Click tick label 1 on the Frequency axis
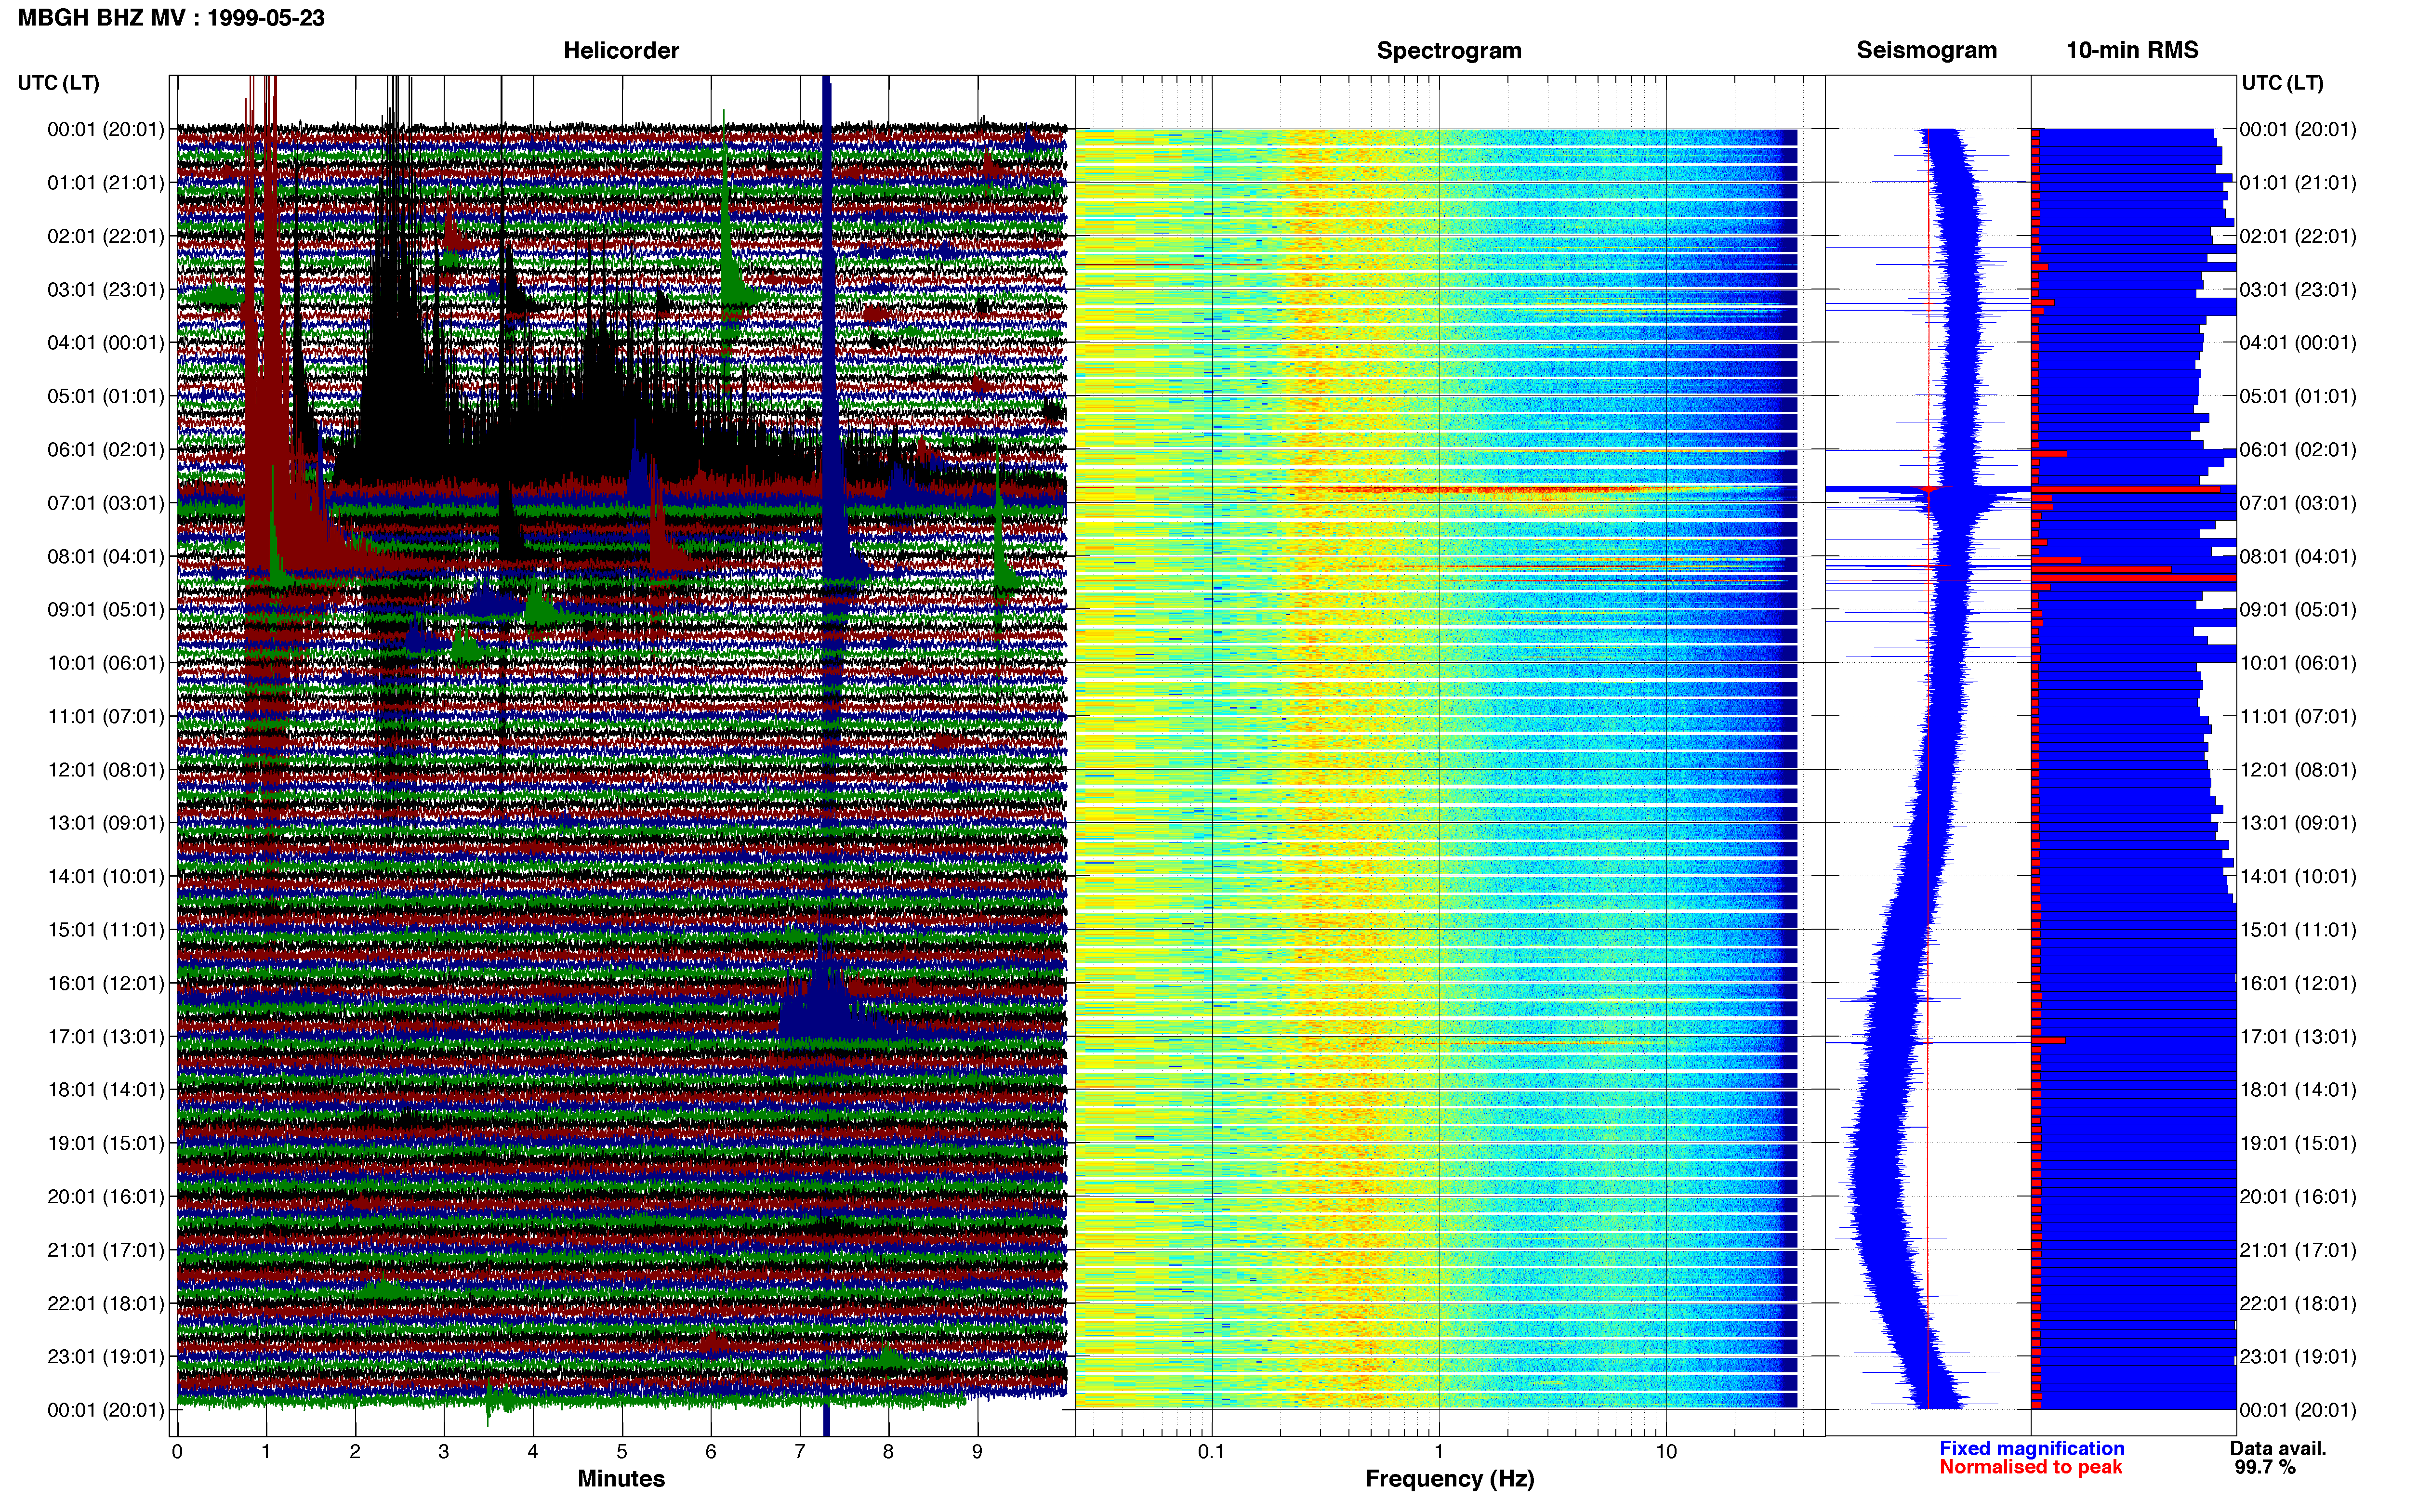 tap(1439, 1452)
